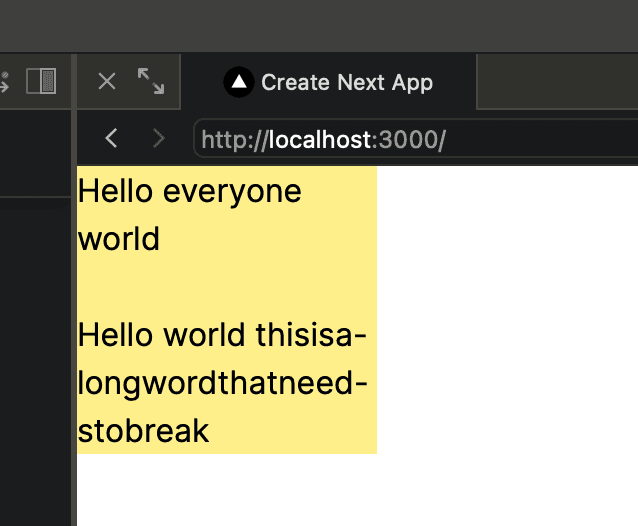
Task: Toggle the split side panel layout icon
Action: 41,81
